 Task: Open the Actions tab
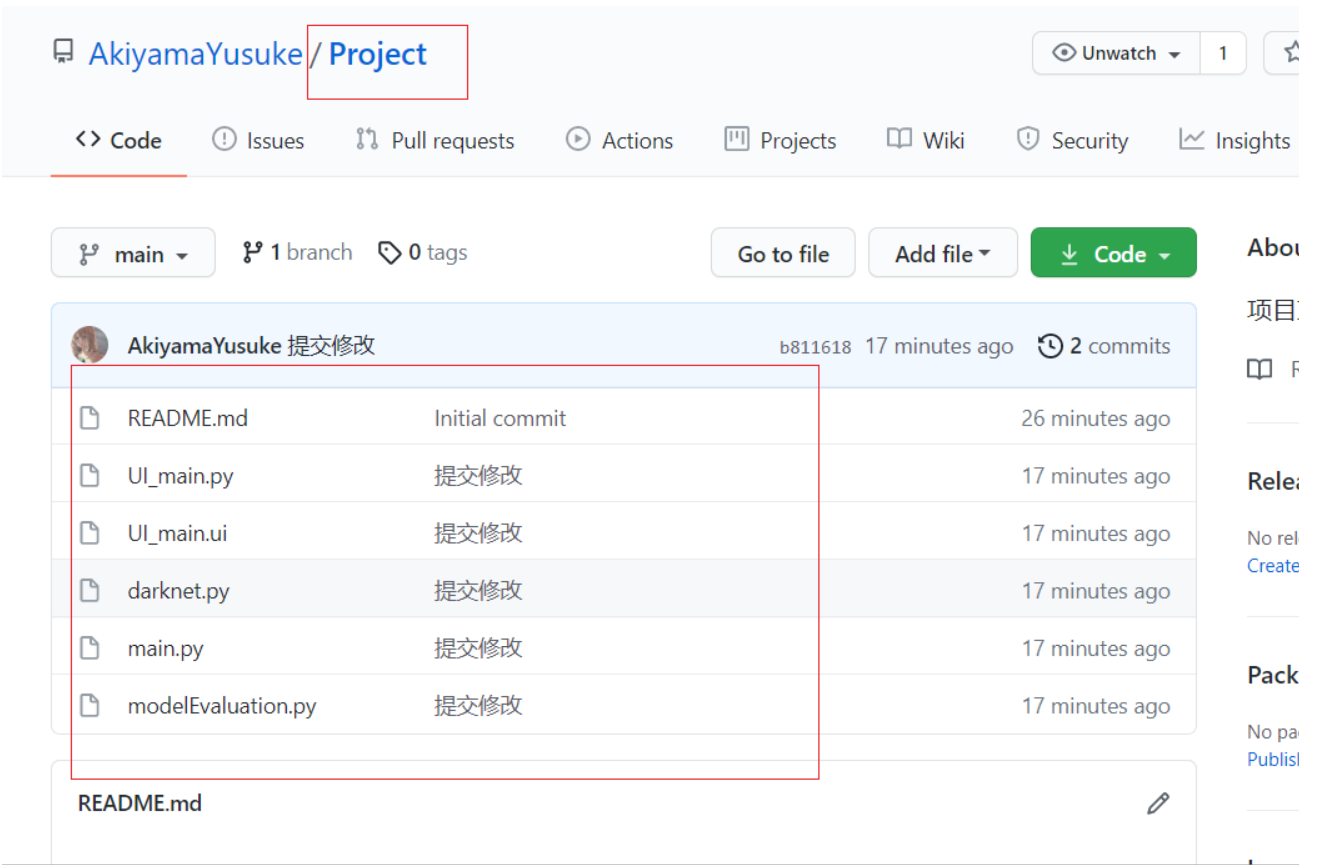pos(620,141)
